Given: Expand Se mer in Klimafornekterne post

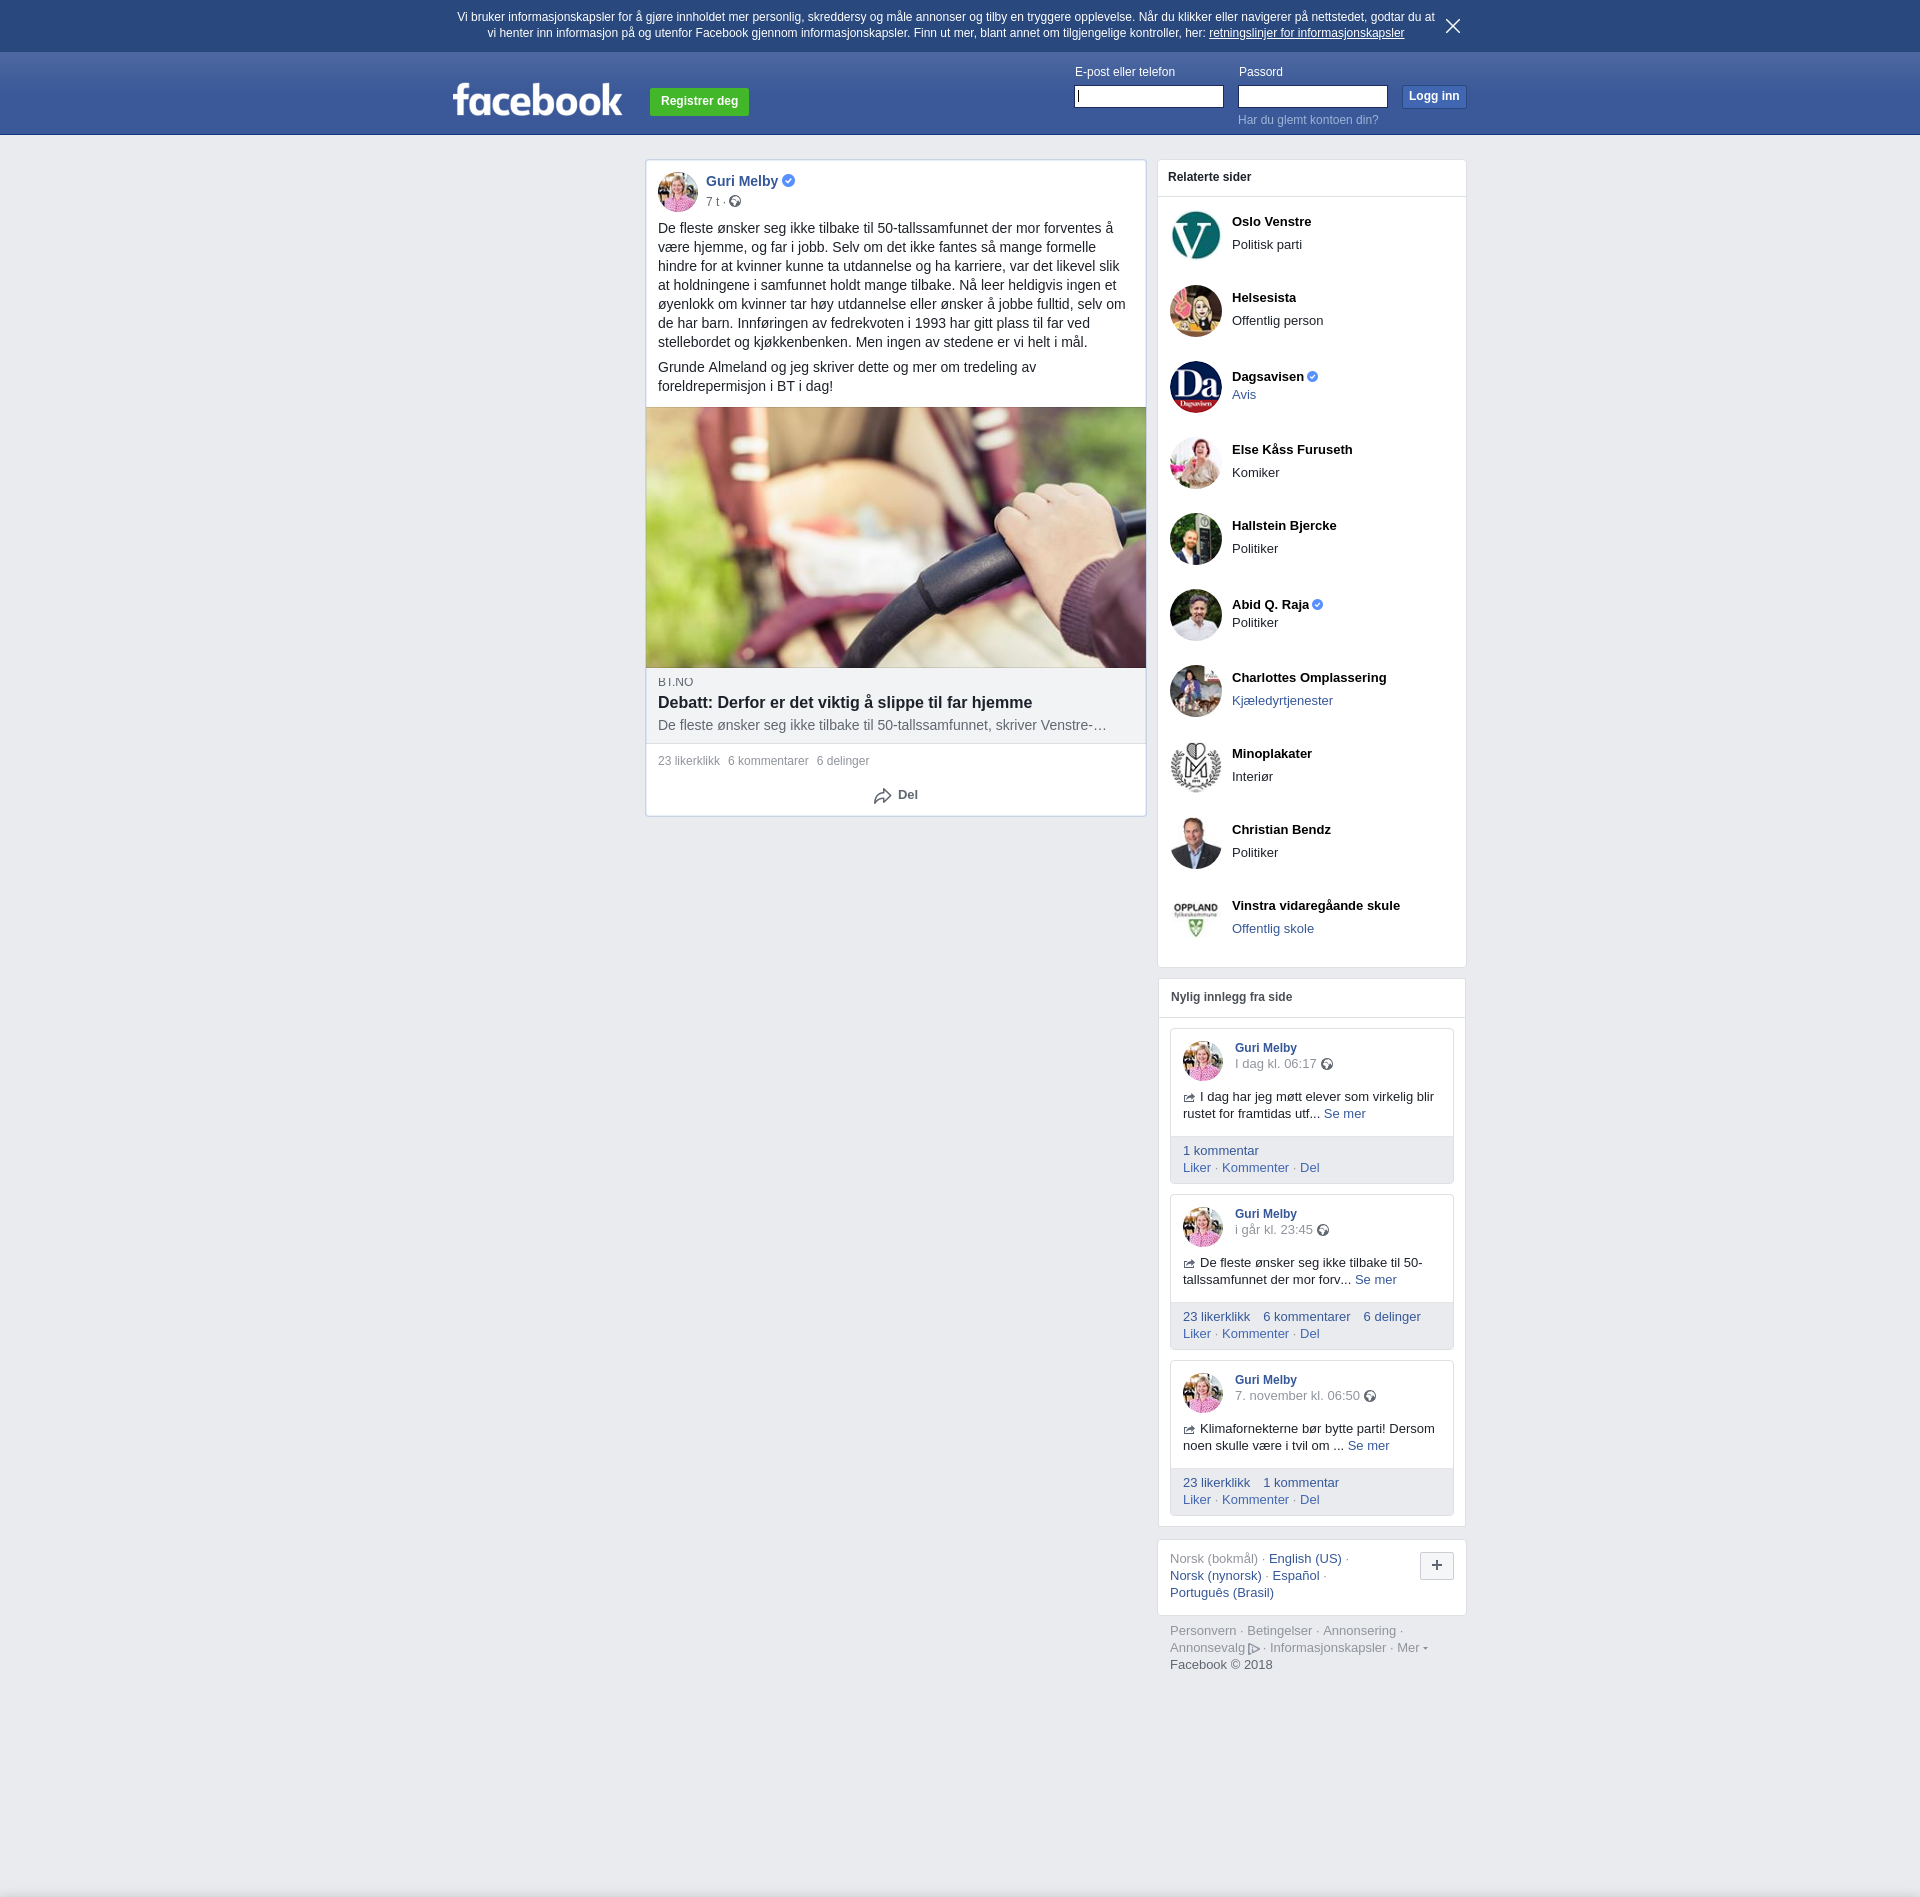Looking at the screenshot, I should coord(1368,1446).
